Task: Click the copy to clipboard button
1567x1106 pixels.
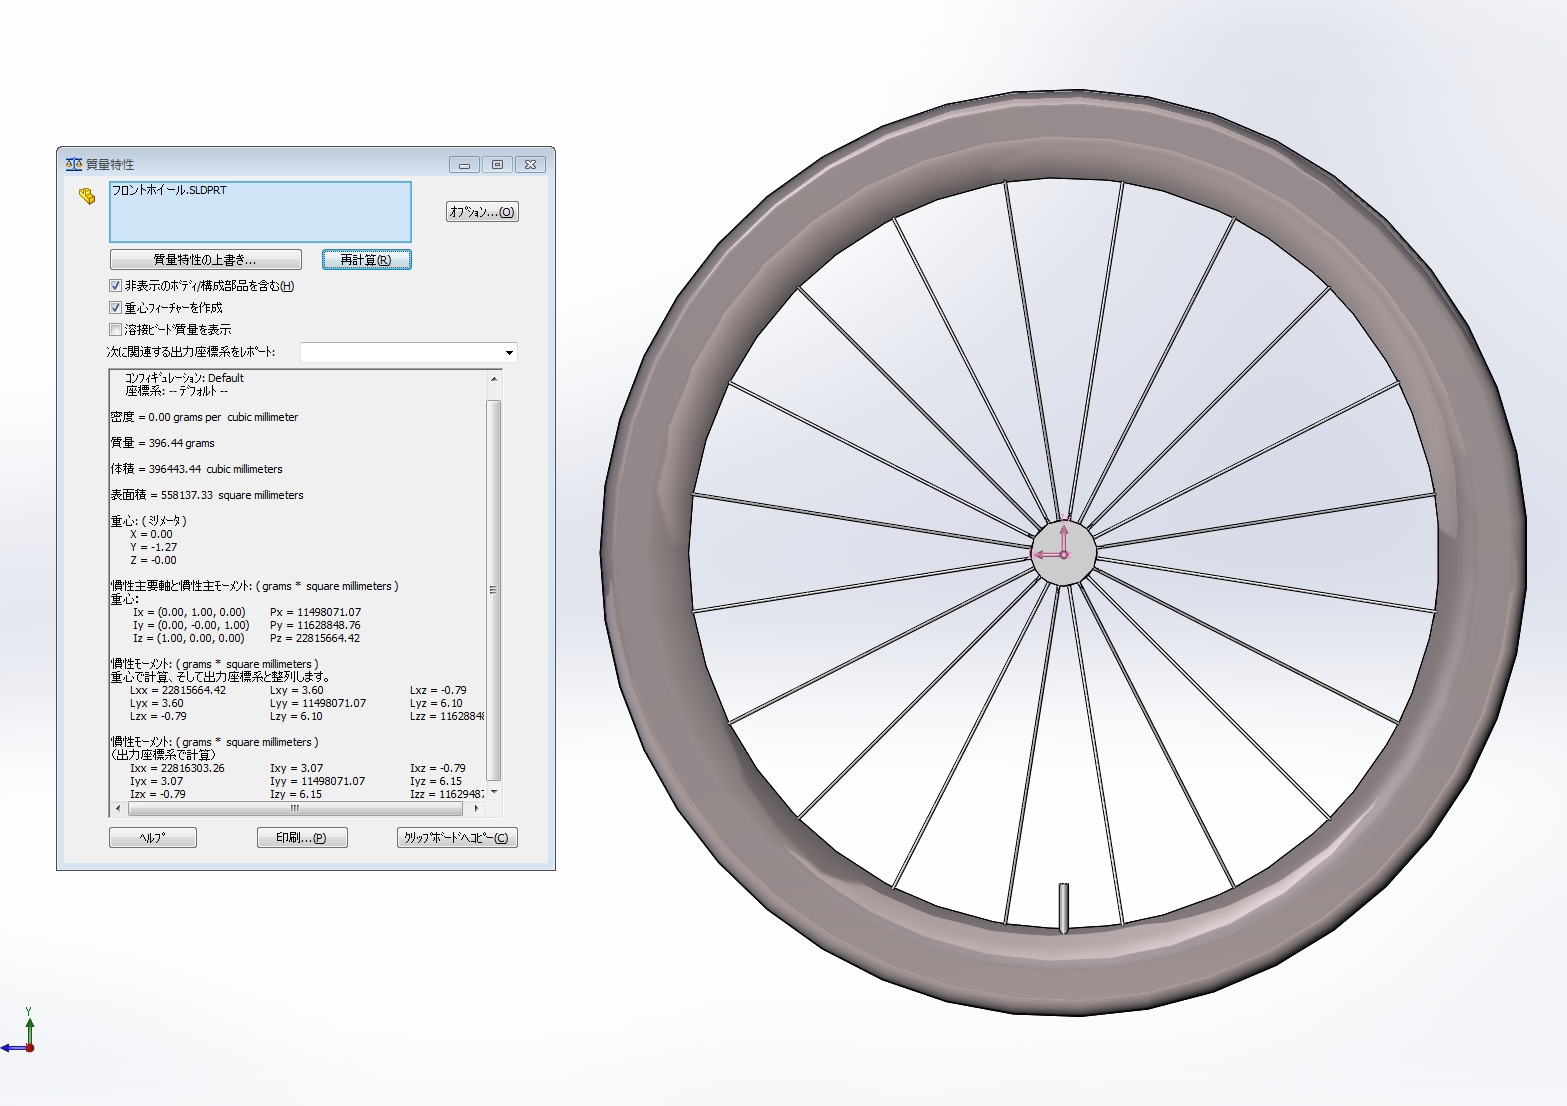Action: 457,838
